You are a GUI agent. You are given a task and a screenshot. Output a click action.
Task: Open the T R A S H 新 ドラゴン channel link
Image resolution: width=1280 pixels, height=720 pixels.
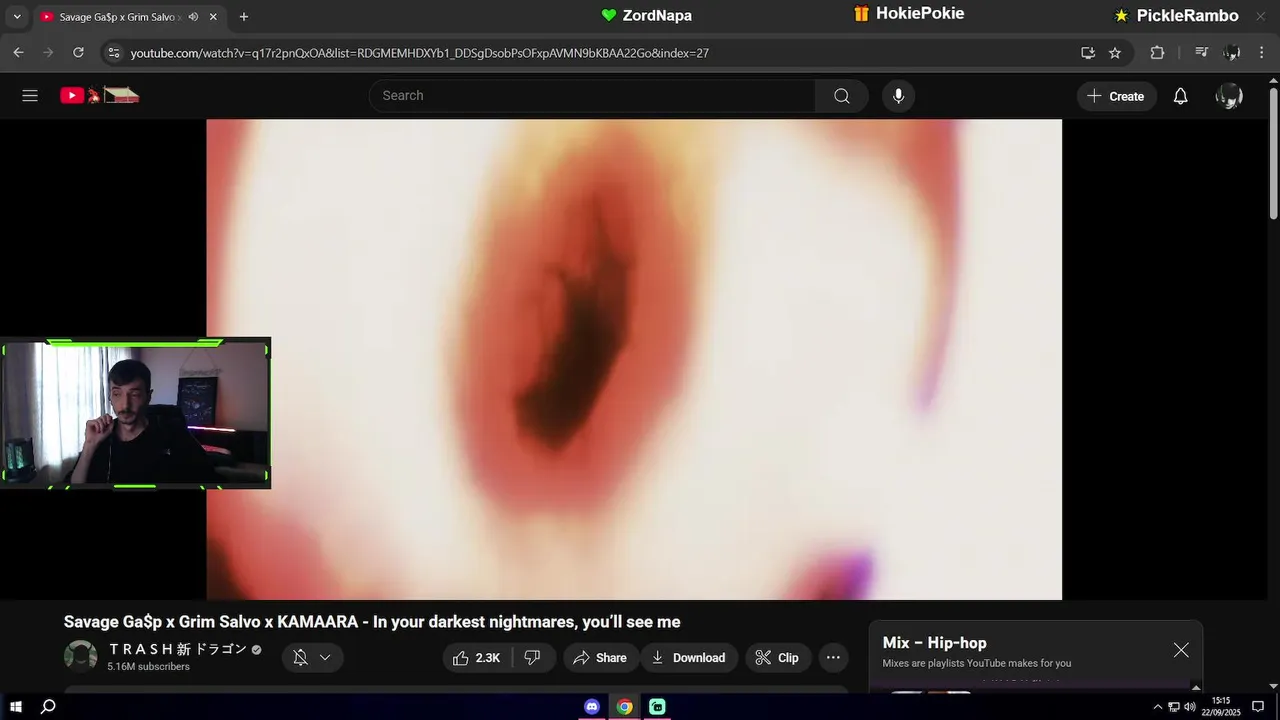click(x=177, y=649)
